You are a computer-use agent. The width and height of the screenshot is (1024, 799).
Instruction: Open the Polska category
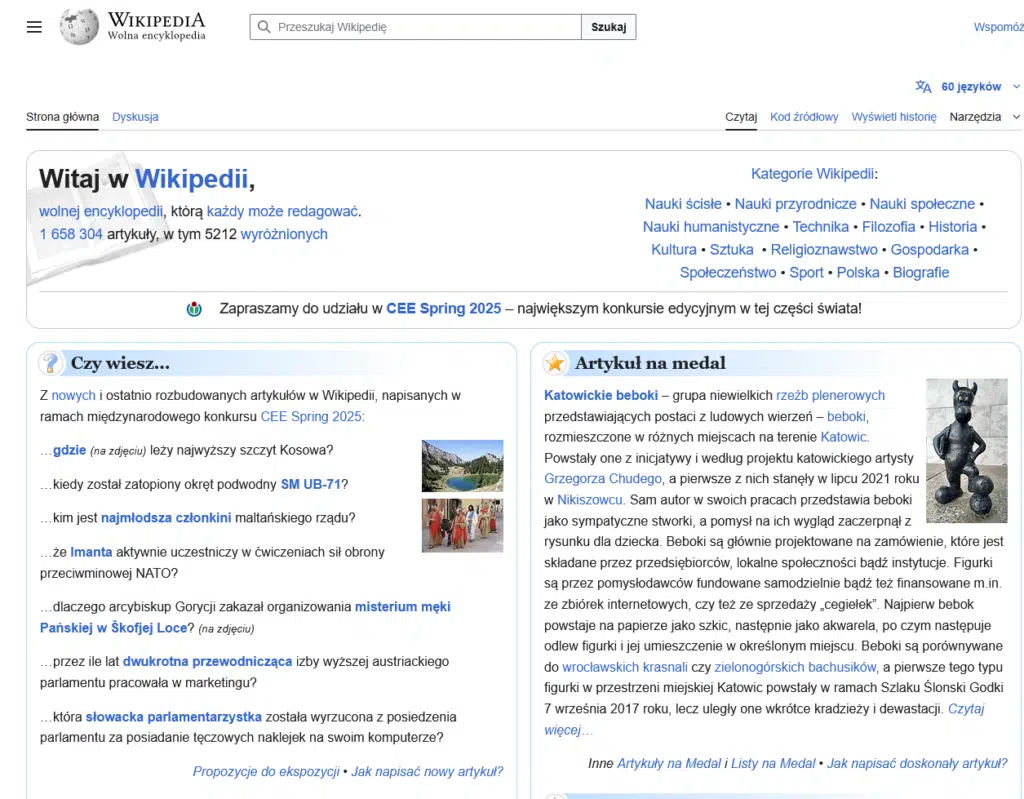click(x=858, y=272)
